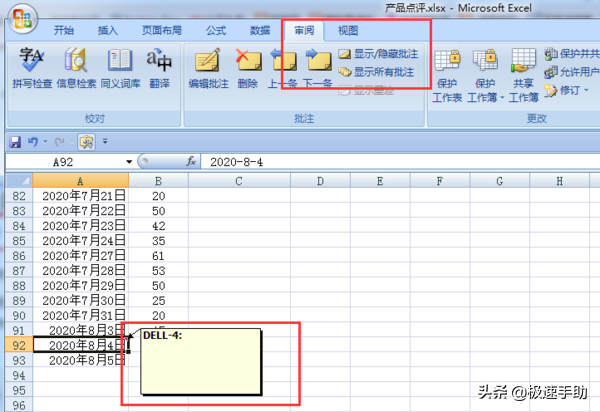Click Allow Users to Edit Ranges
Viewport: 600px width, 412px height.
point(572,72)
